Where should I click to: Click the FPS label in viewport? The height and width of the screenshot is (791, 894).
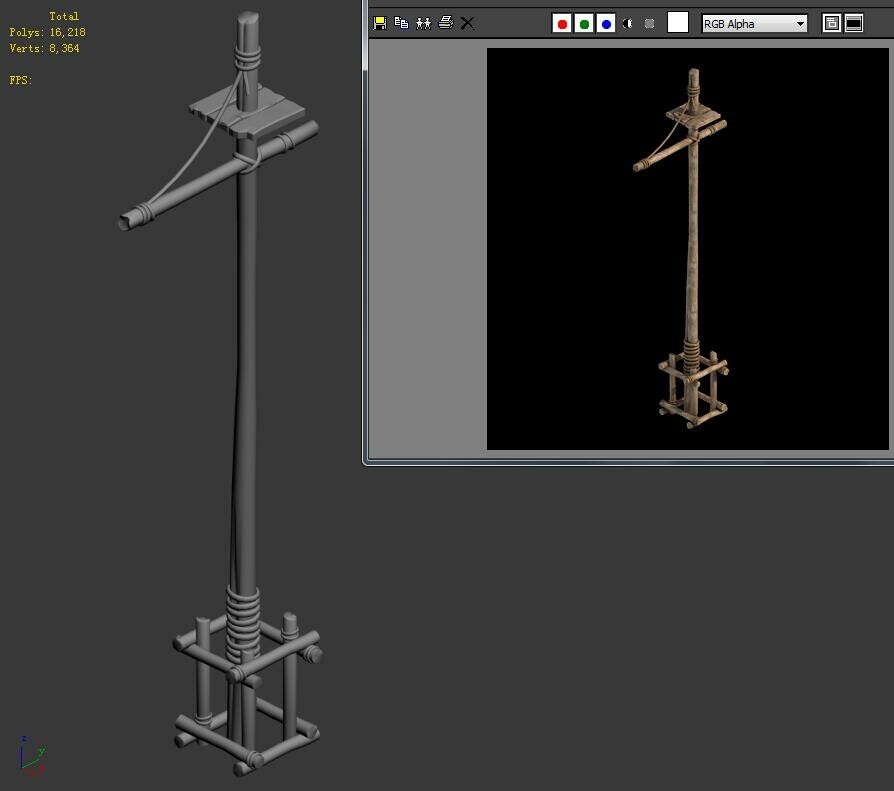pyautogui.click(x=21, y=80)
